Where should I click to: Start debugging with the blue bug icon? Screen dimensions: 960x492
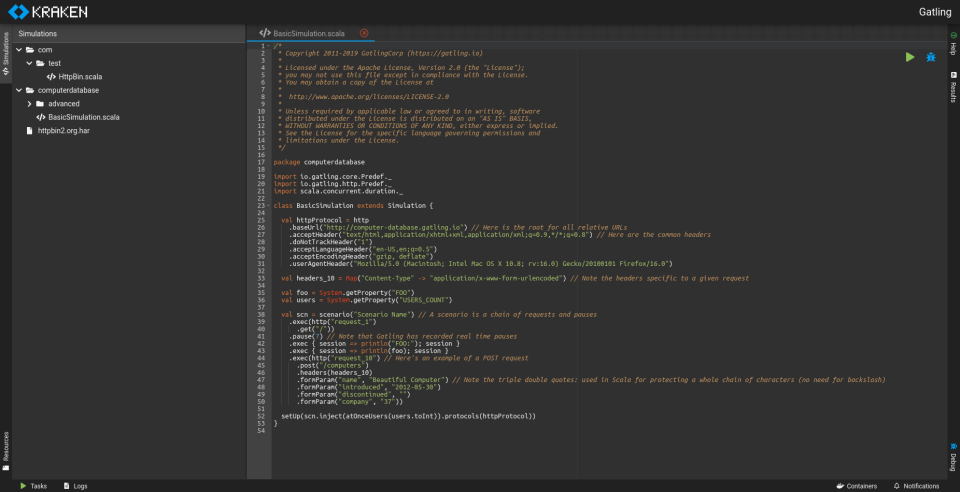pos(930,57)
